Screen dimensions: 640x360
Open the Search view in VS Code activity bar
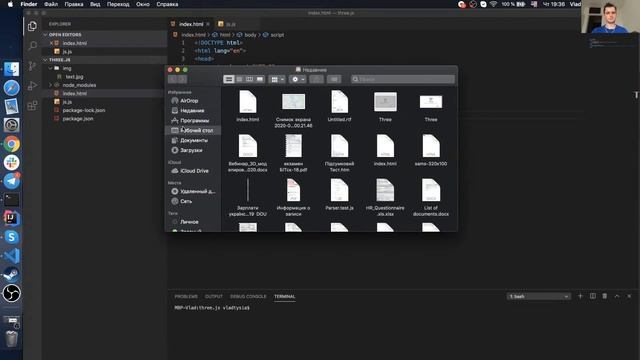coord(32,46)
